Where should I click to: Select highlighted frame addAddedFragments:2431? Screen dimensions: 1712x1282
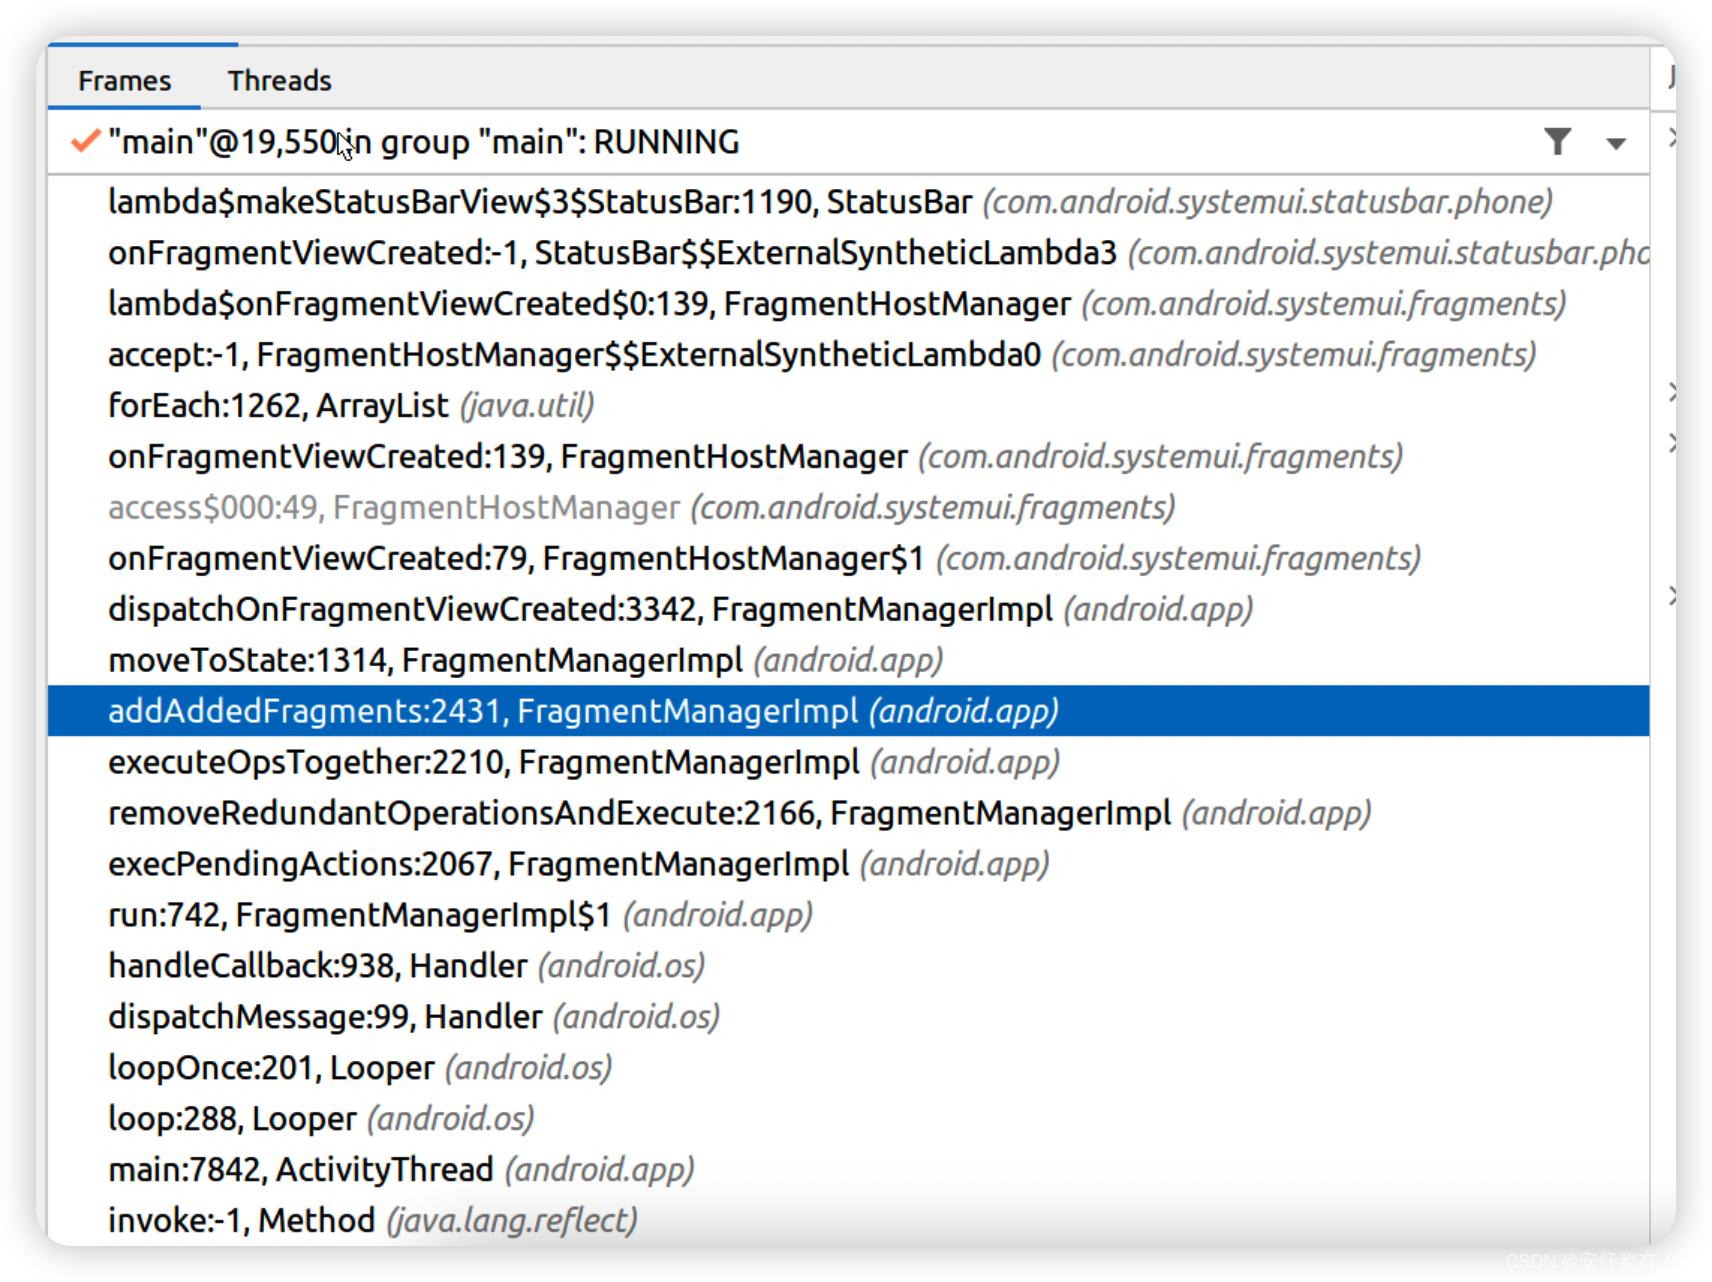pyautogui.click(x=848, y=711)
